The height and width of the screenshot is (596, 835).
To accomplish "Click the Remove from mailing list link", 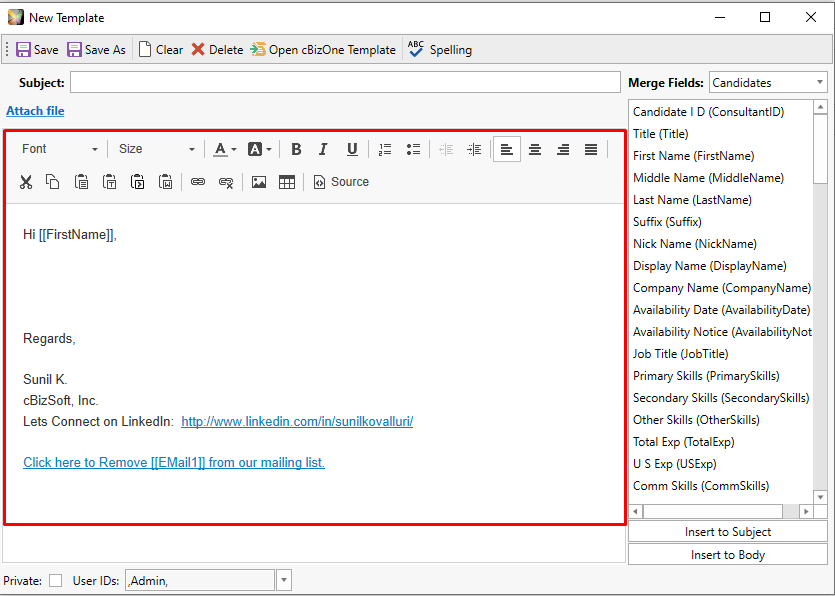I will 174,462.
